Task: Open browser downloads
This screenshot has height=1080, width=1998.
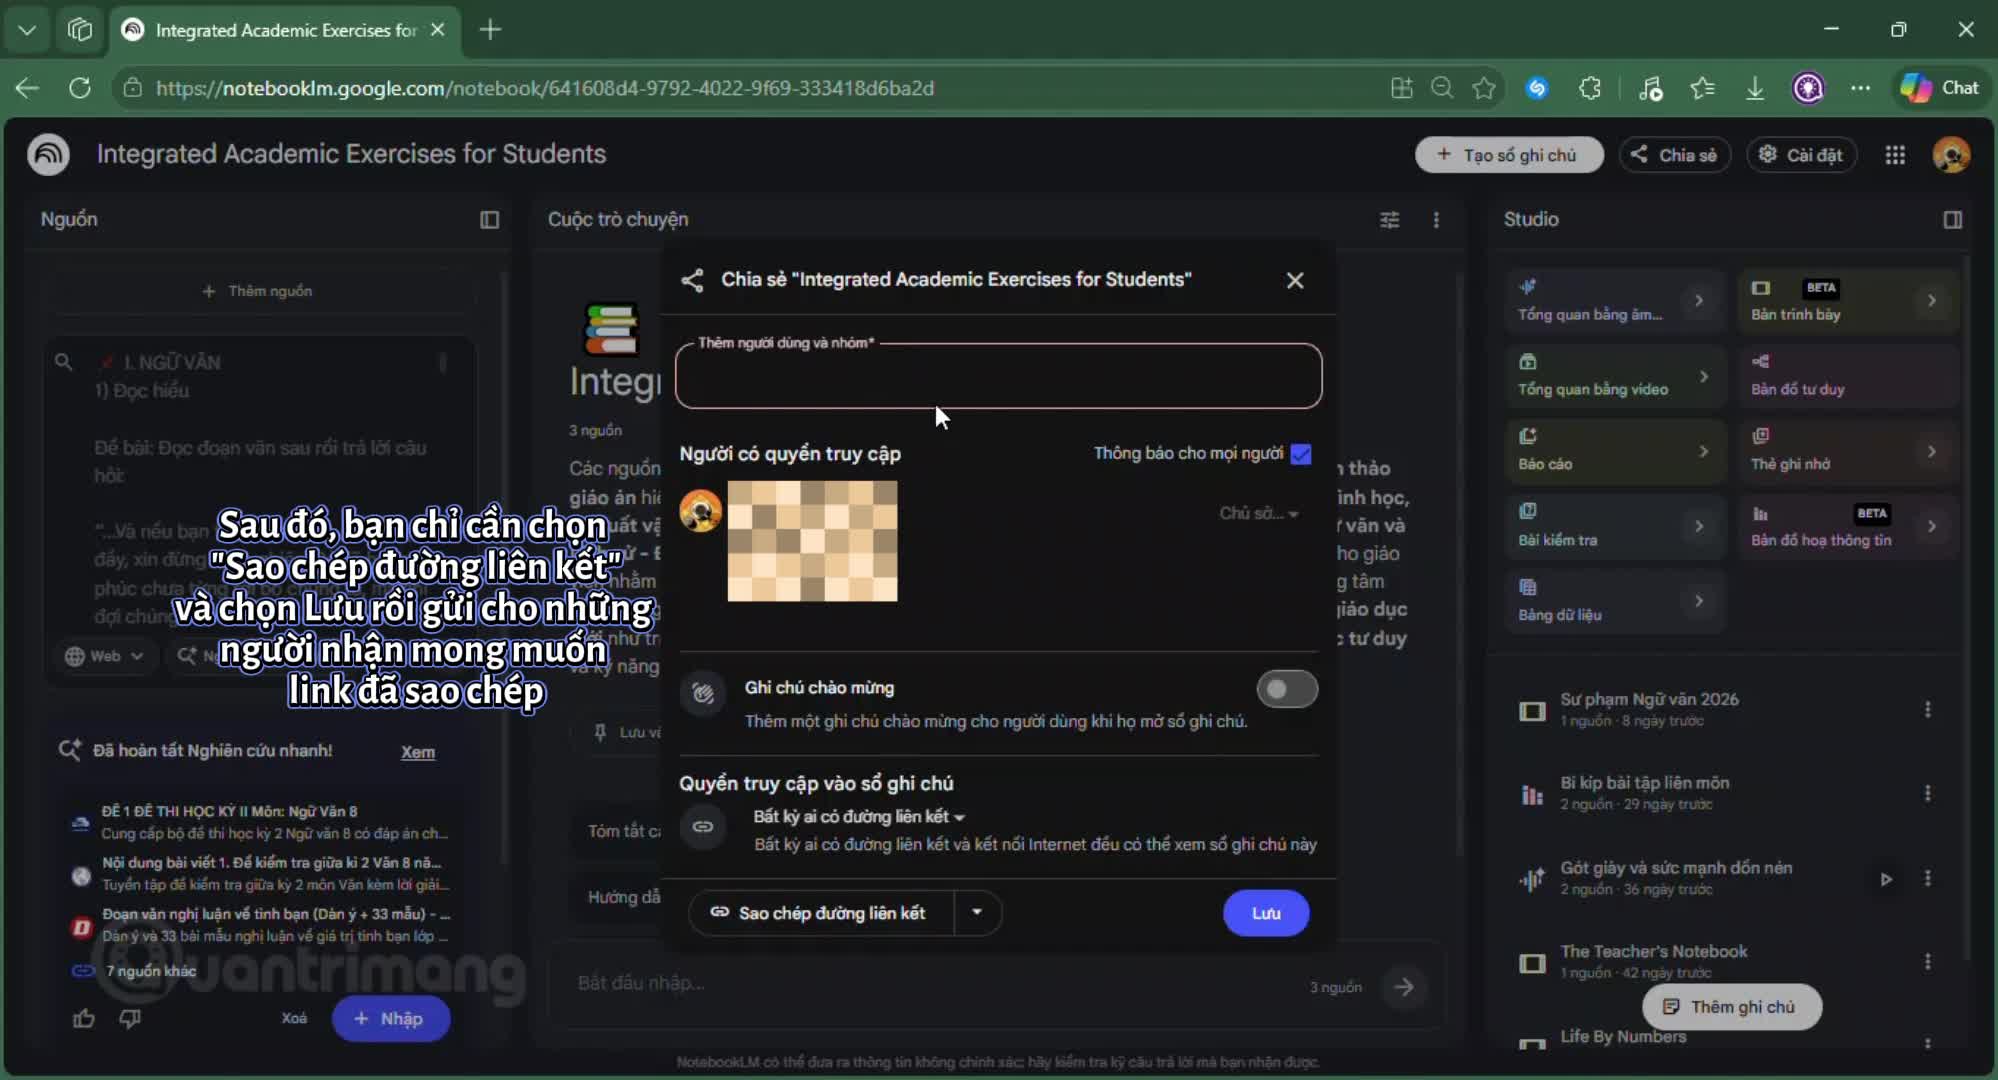Action: click(1755, 88)
